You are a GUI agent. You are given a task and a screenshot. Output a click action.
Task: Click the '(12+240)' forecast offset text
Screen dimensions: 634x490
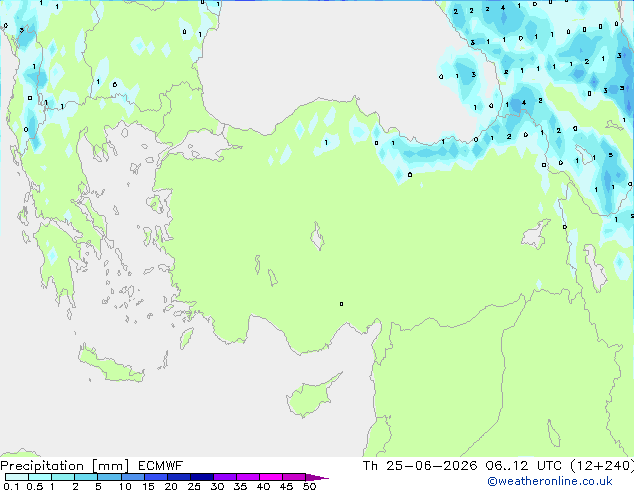coord(602,466)
